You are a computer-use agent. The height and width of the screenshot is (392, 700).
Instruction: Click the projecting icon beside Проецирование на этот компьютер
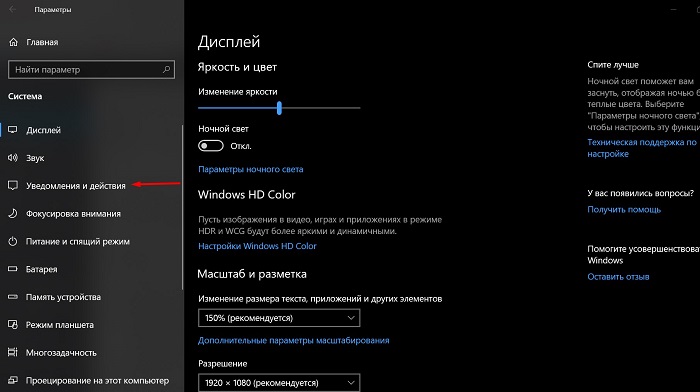tap(12, 380)
